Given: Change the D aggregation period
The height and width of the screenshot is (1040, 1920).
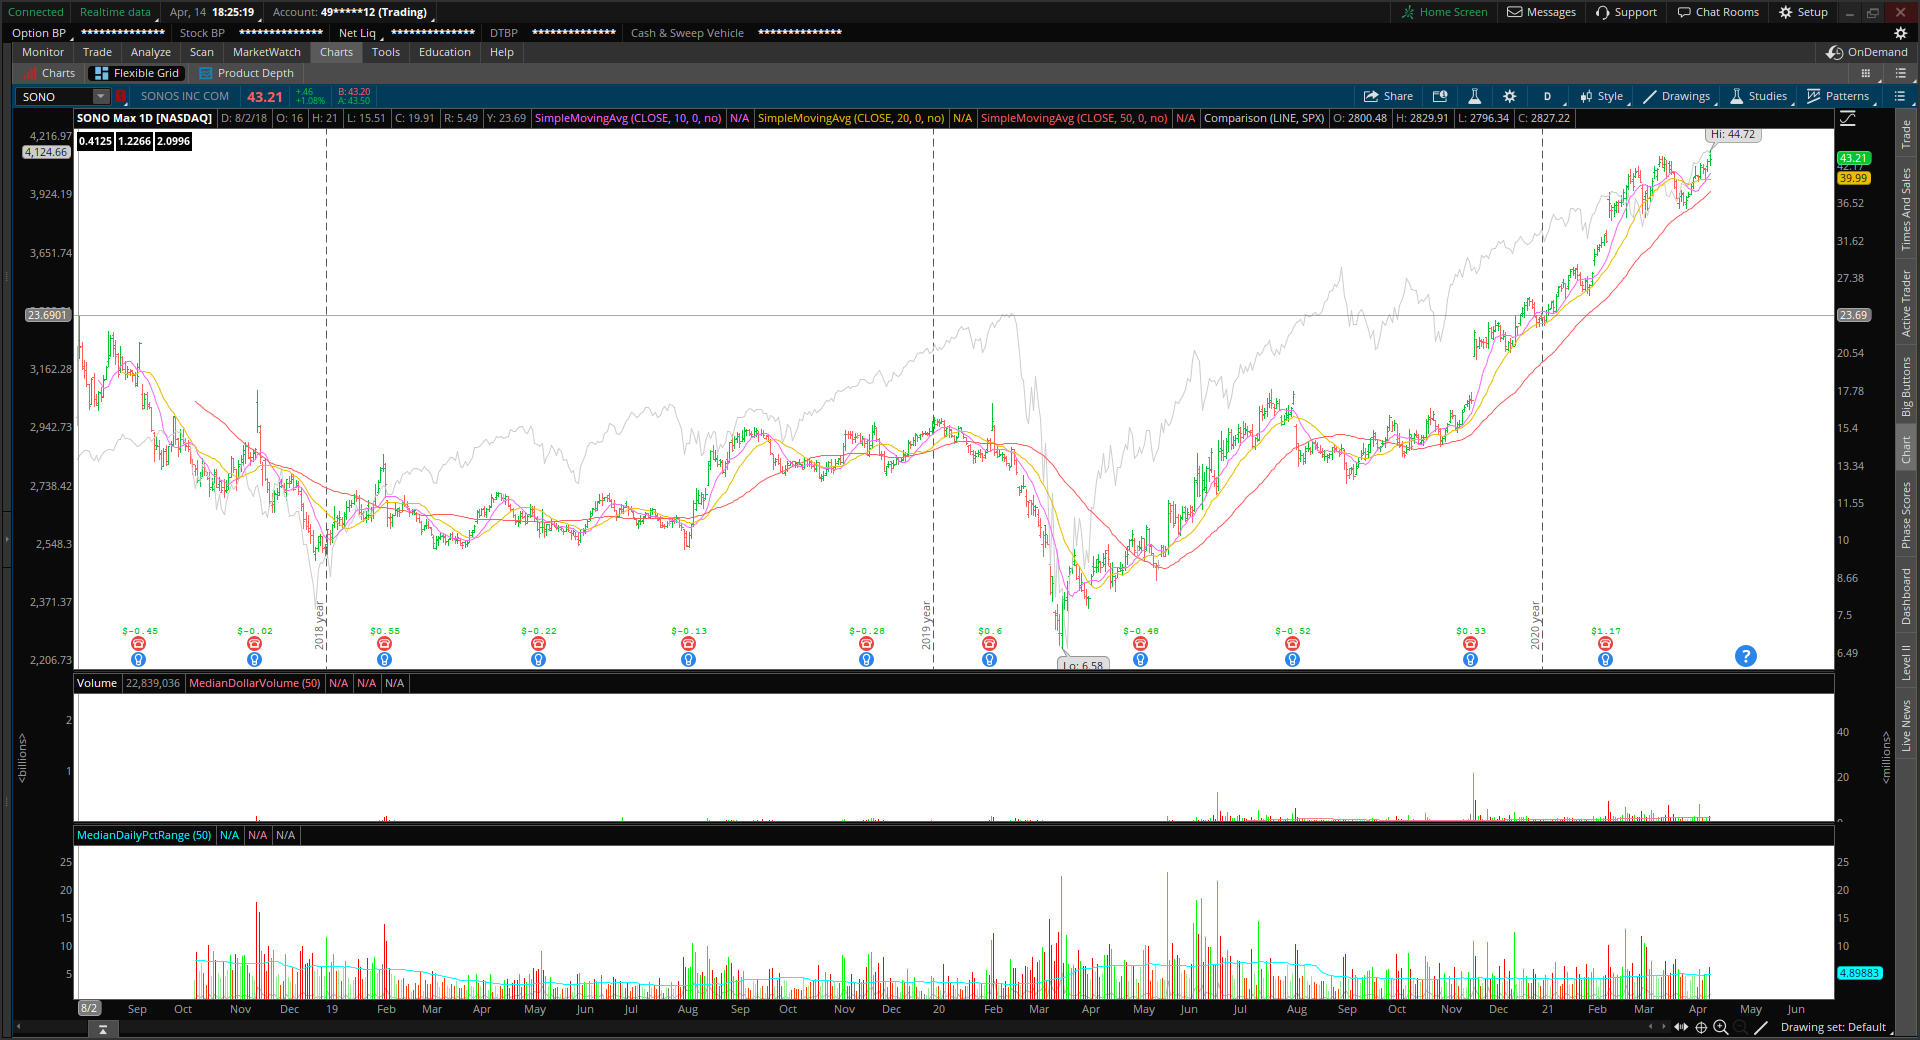Looking at the screenshot, I should click(x=1547, y=96).
